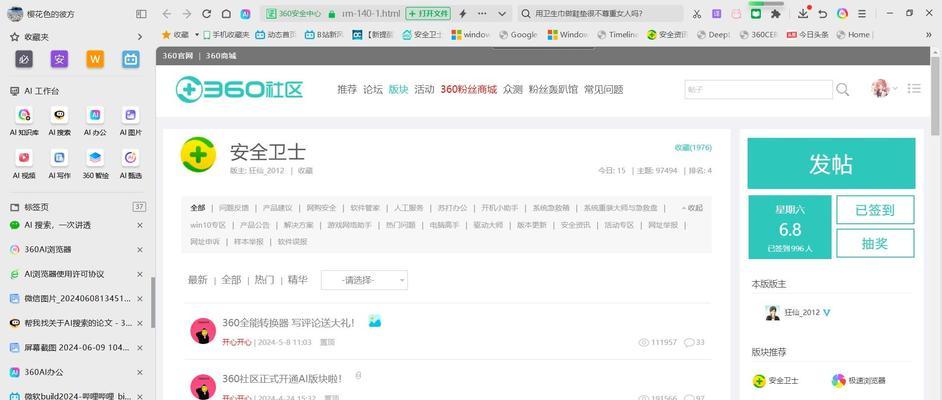Image resolution: width=942 pixels, height=400 pixels.
Task: Open the 常见问题 navigation item
Action: pos(603,89)
